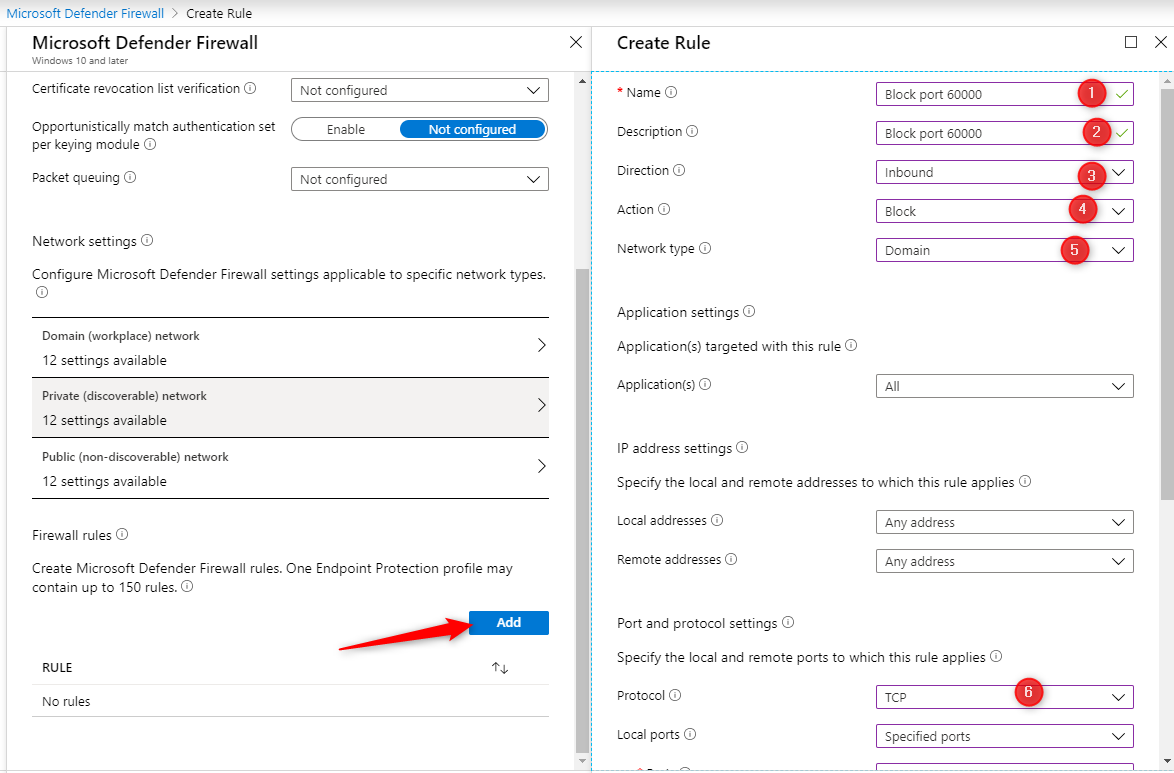The height and width of the screenshot is (773, 1174).
Task: Click left pane scroll-down arrow
Action: [583, 761]
